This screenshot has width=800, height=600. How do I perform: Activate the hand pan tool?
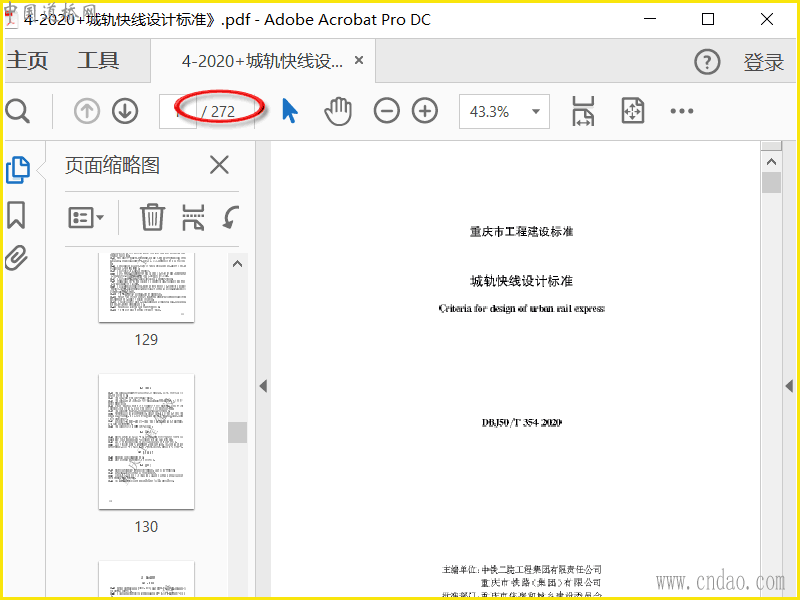pos(338,111)
